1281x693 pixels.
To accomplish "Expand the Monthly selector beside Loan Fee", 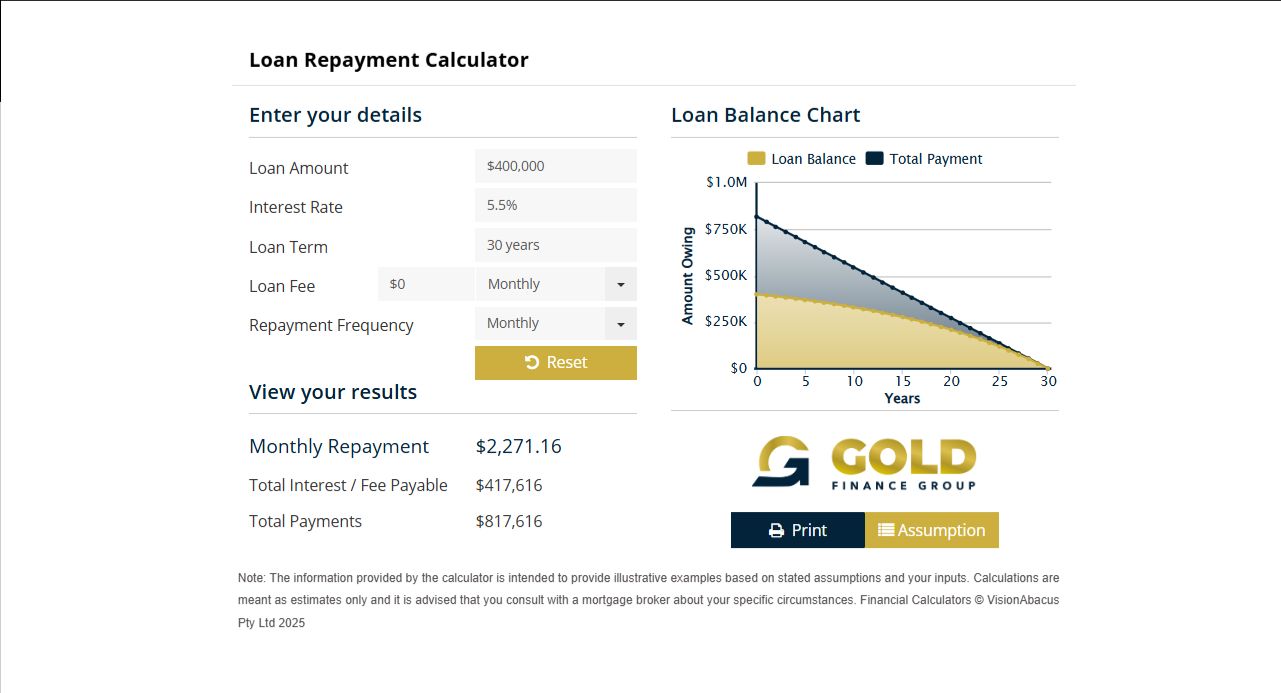I will tap(555, 284).
